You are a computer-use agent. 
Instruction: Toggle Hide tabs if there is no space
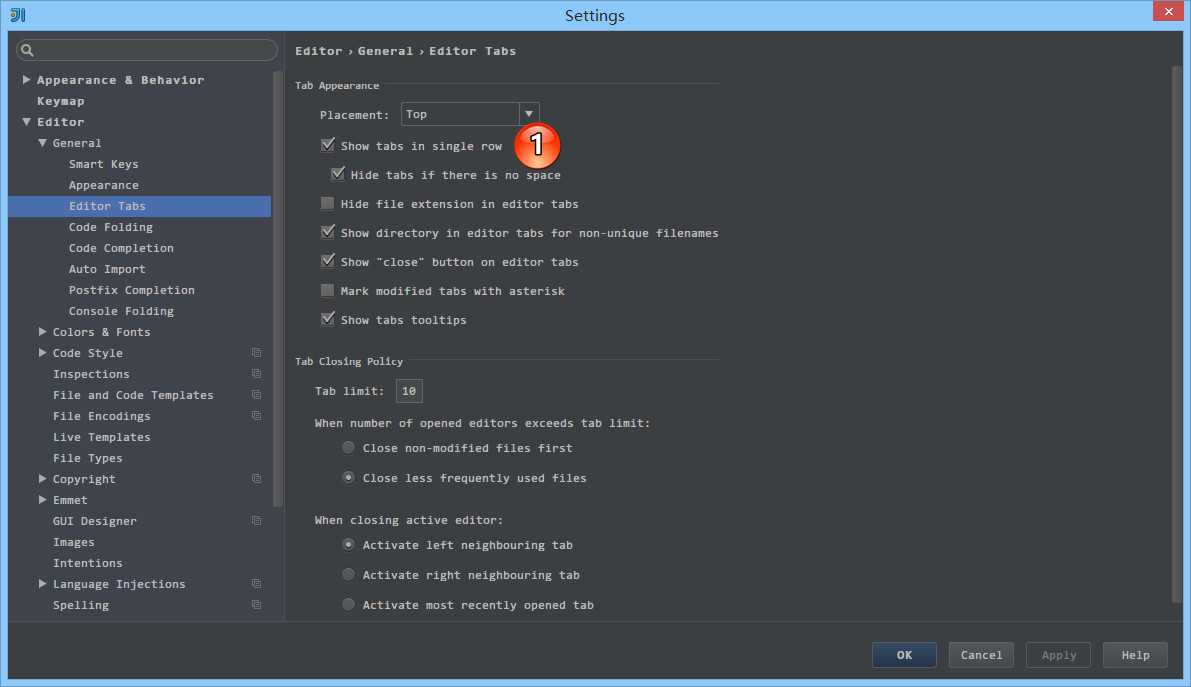[337, 174]
